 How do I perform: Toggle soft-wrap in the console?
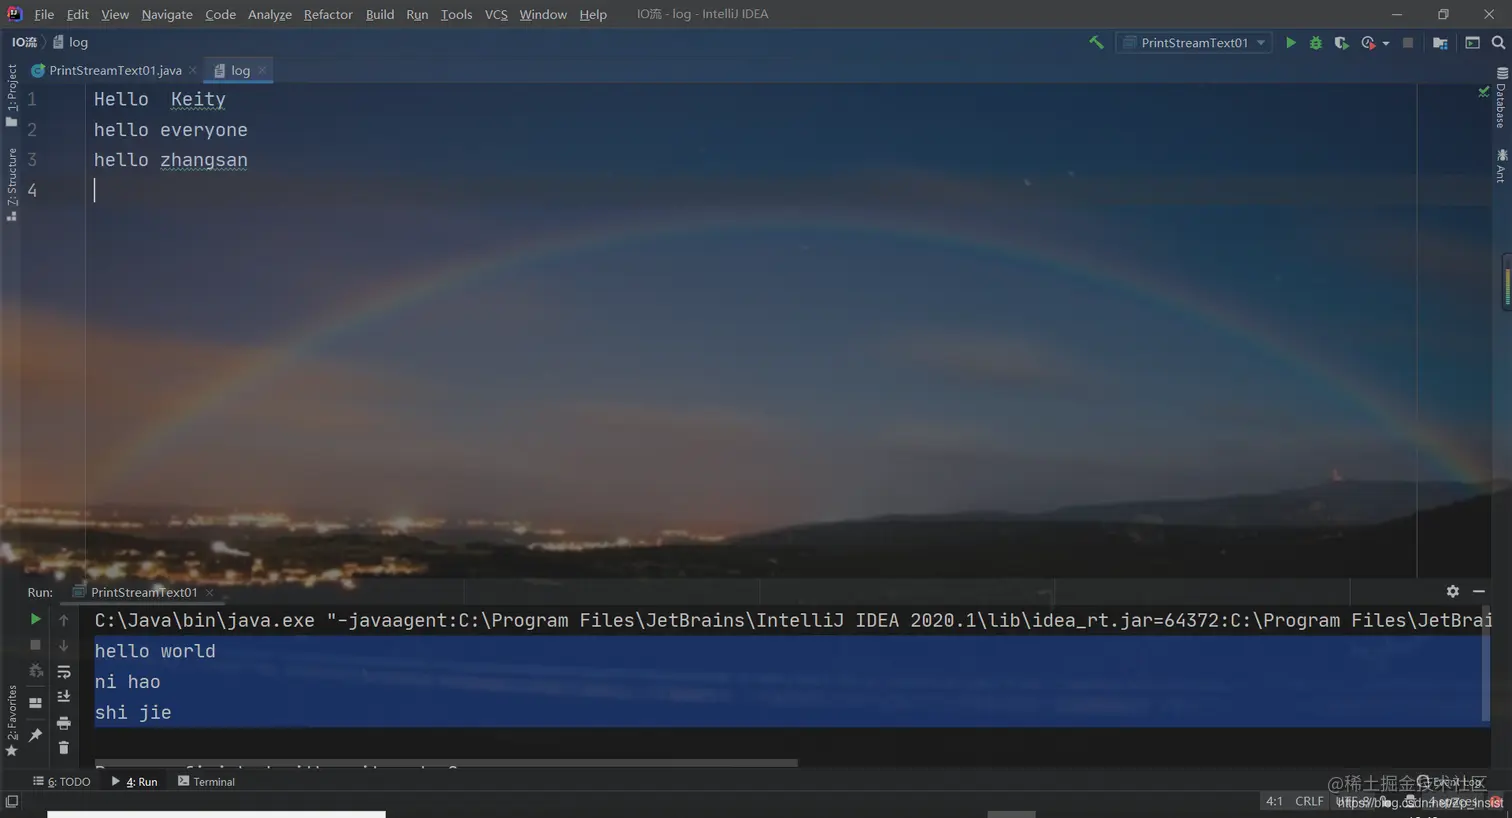tap(64, 672)
